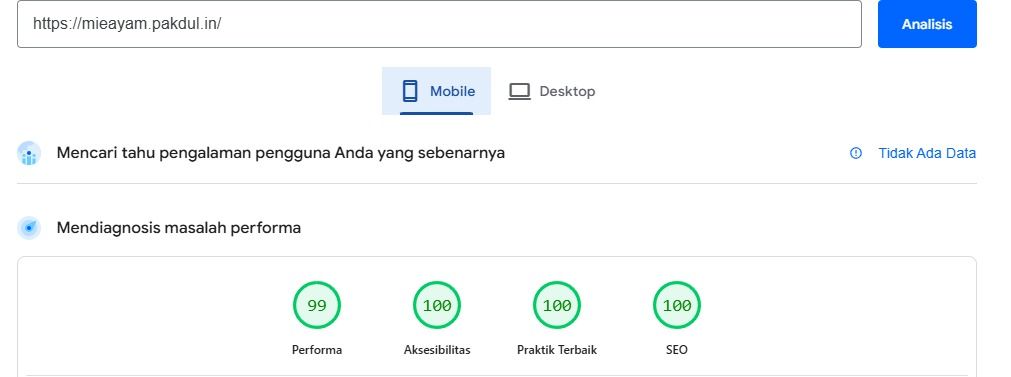The image size is (1011, 377).
Task: Select the Performa score gauge 99
Action: [317, 305]
